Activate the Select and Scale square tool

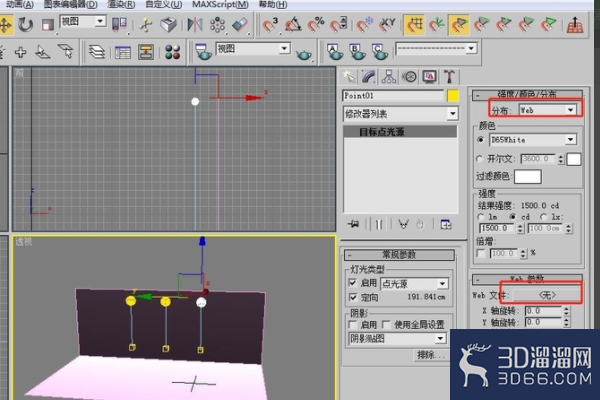(x=47, y=25)
